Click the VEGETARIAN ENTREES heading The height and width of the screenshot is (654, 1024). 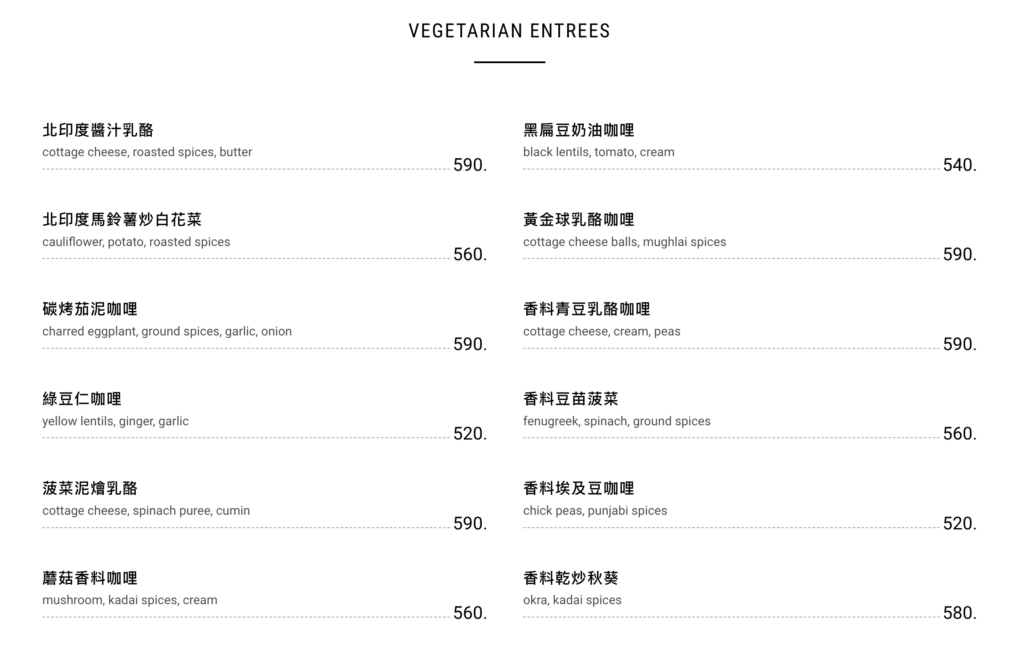[x=509, y=31]
